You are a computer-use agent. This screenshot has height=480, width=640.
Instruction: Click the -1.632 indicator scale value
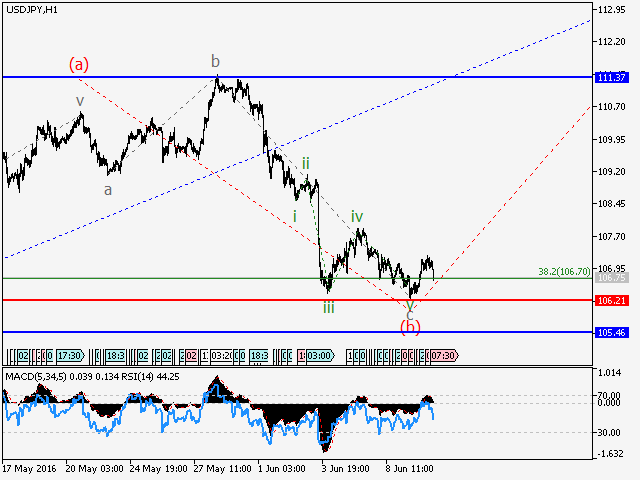(609, 453)
